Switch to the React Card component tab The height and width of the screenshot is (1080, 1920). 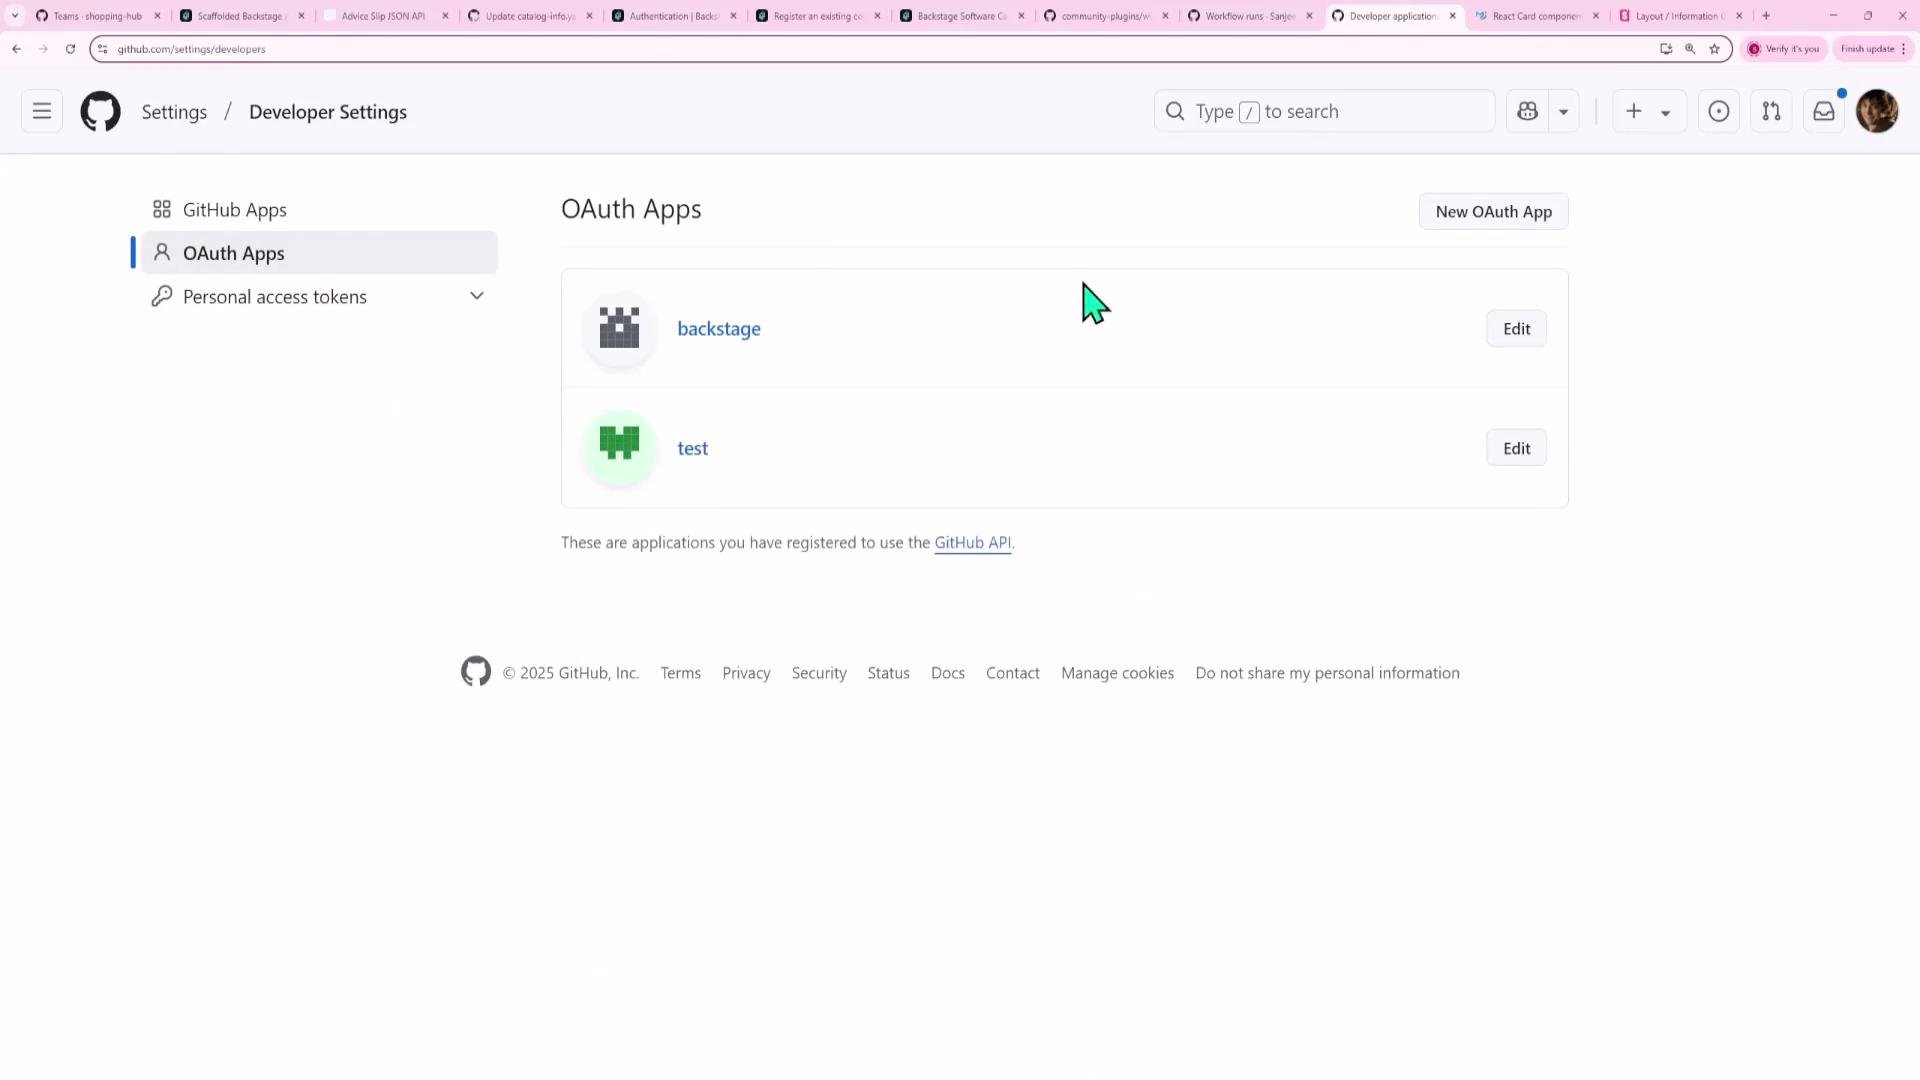click(1537, 16)
